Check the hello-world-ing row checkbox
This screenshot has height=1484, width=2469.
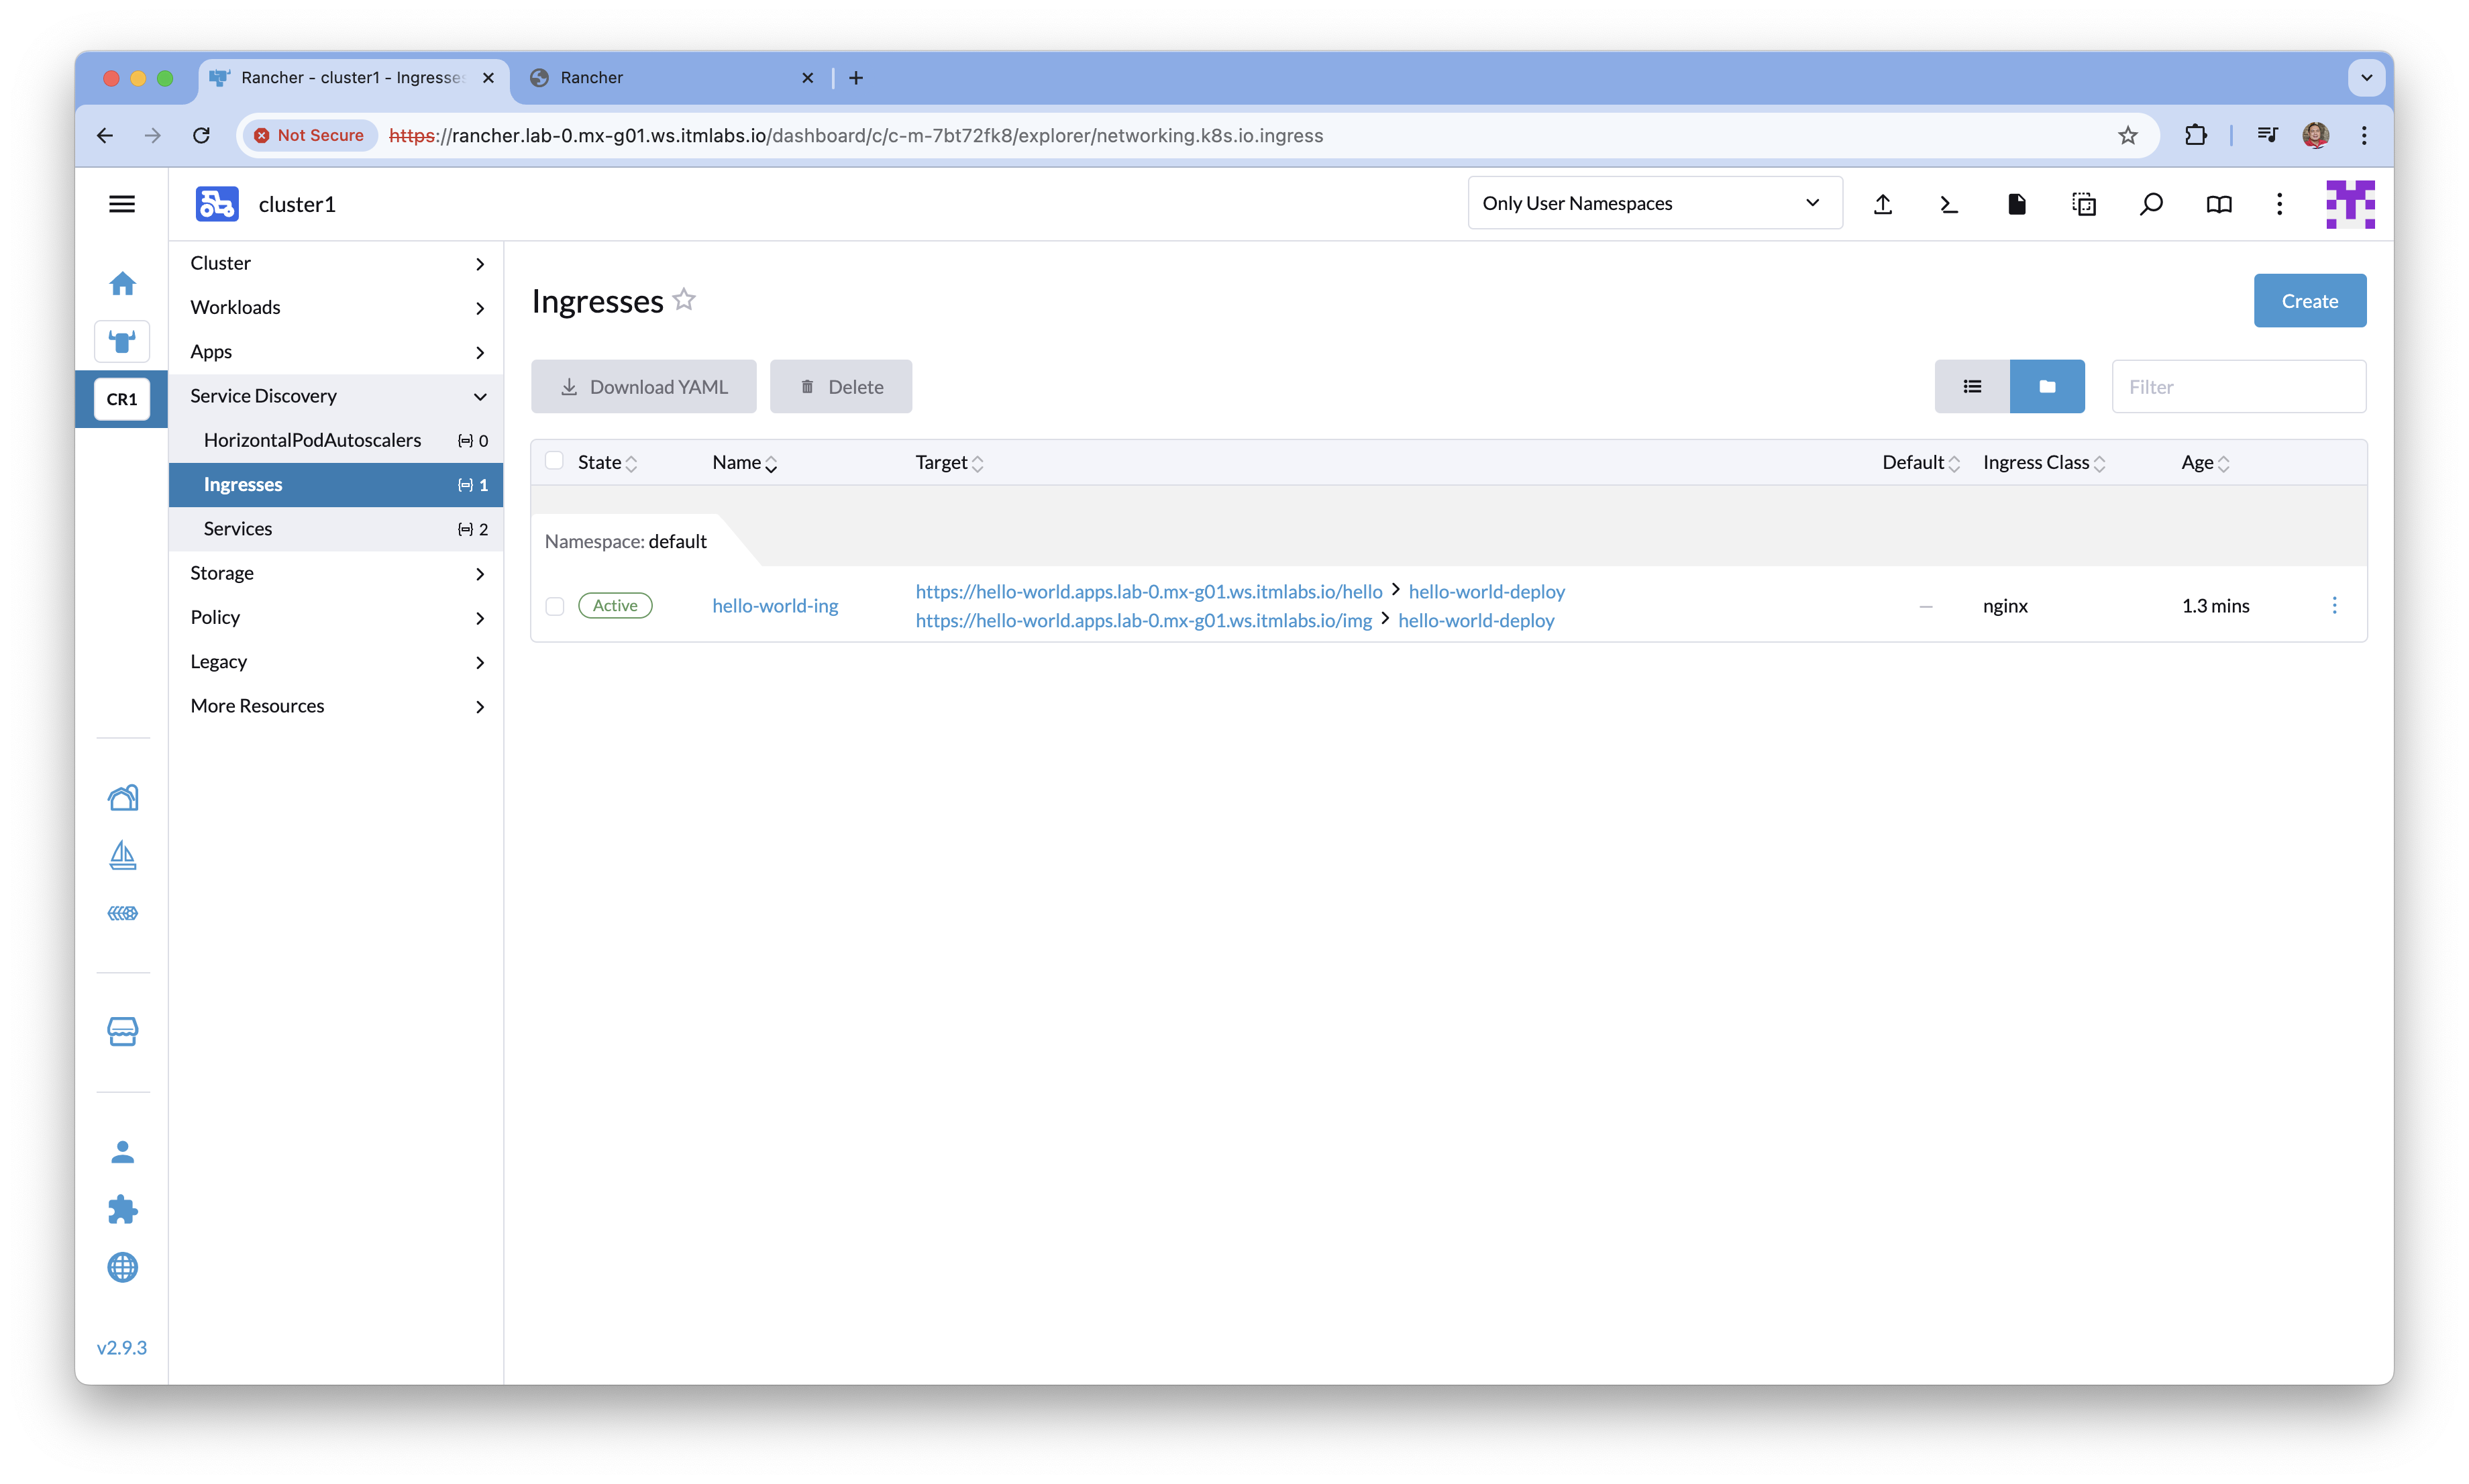pyautogui.click(x=555, y=606)
